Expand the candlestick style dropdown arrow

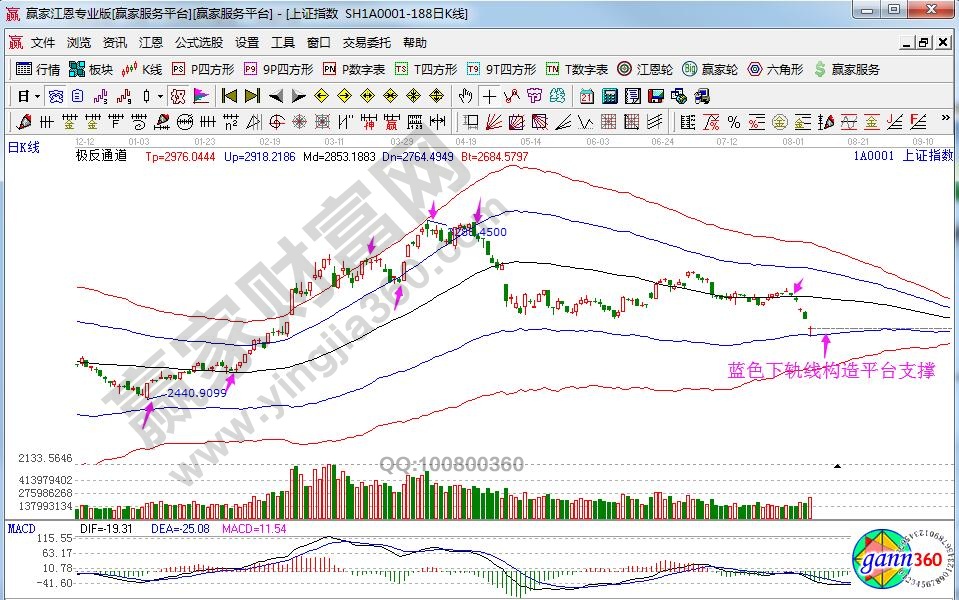161,96
